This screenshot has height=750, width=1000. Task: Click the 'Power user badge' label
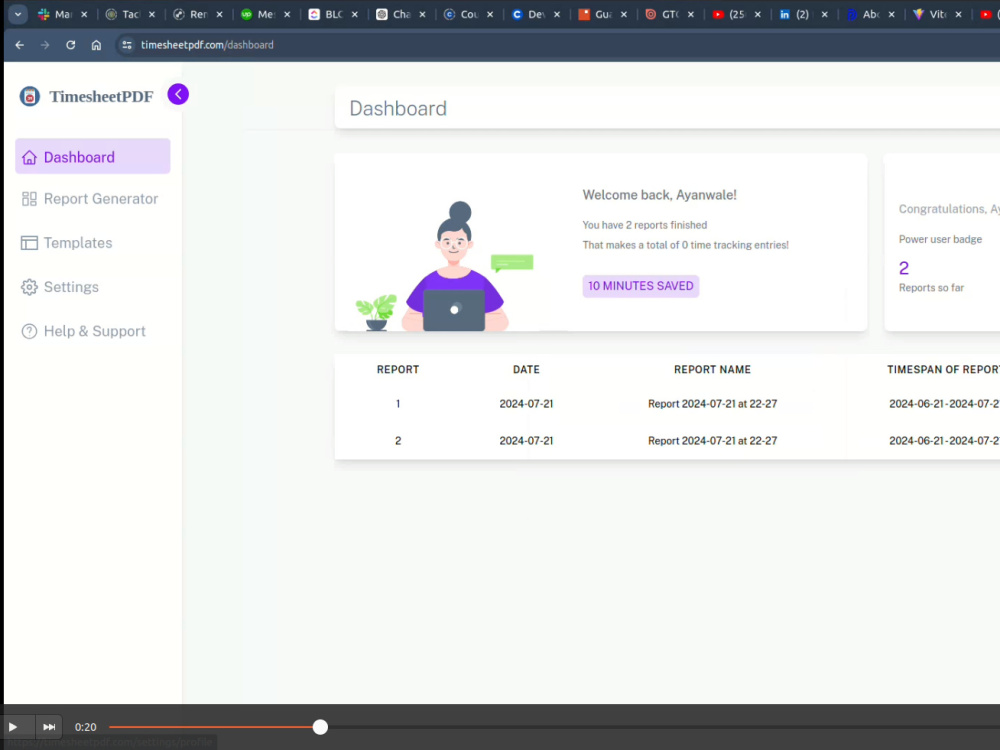[940, 239]
